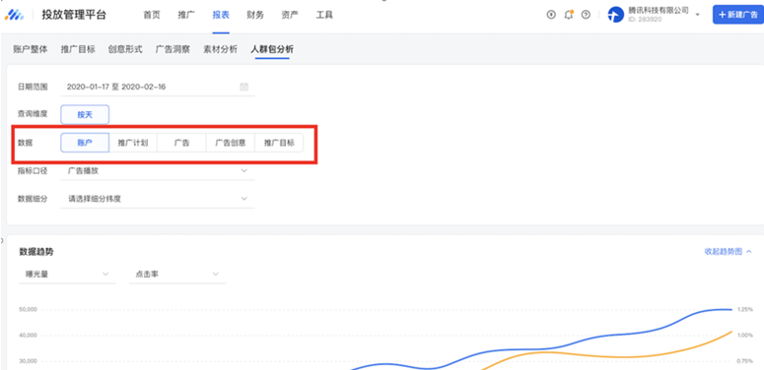Open the calendar icon in date range
764x370 pixels.
coord(244,87)
